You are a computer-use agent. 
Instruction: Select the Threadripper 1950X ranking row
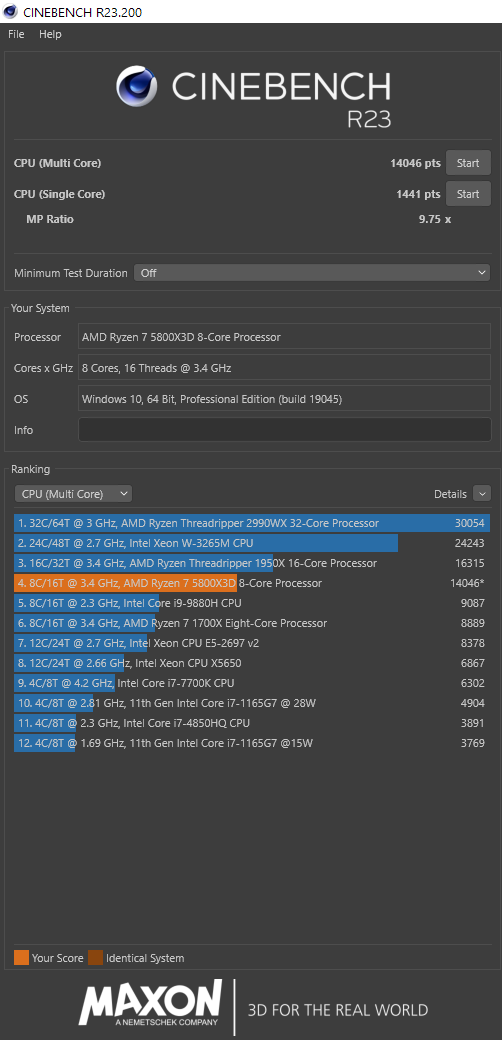(x=252, y=563)
